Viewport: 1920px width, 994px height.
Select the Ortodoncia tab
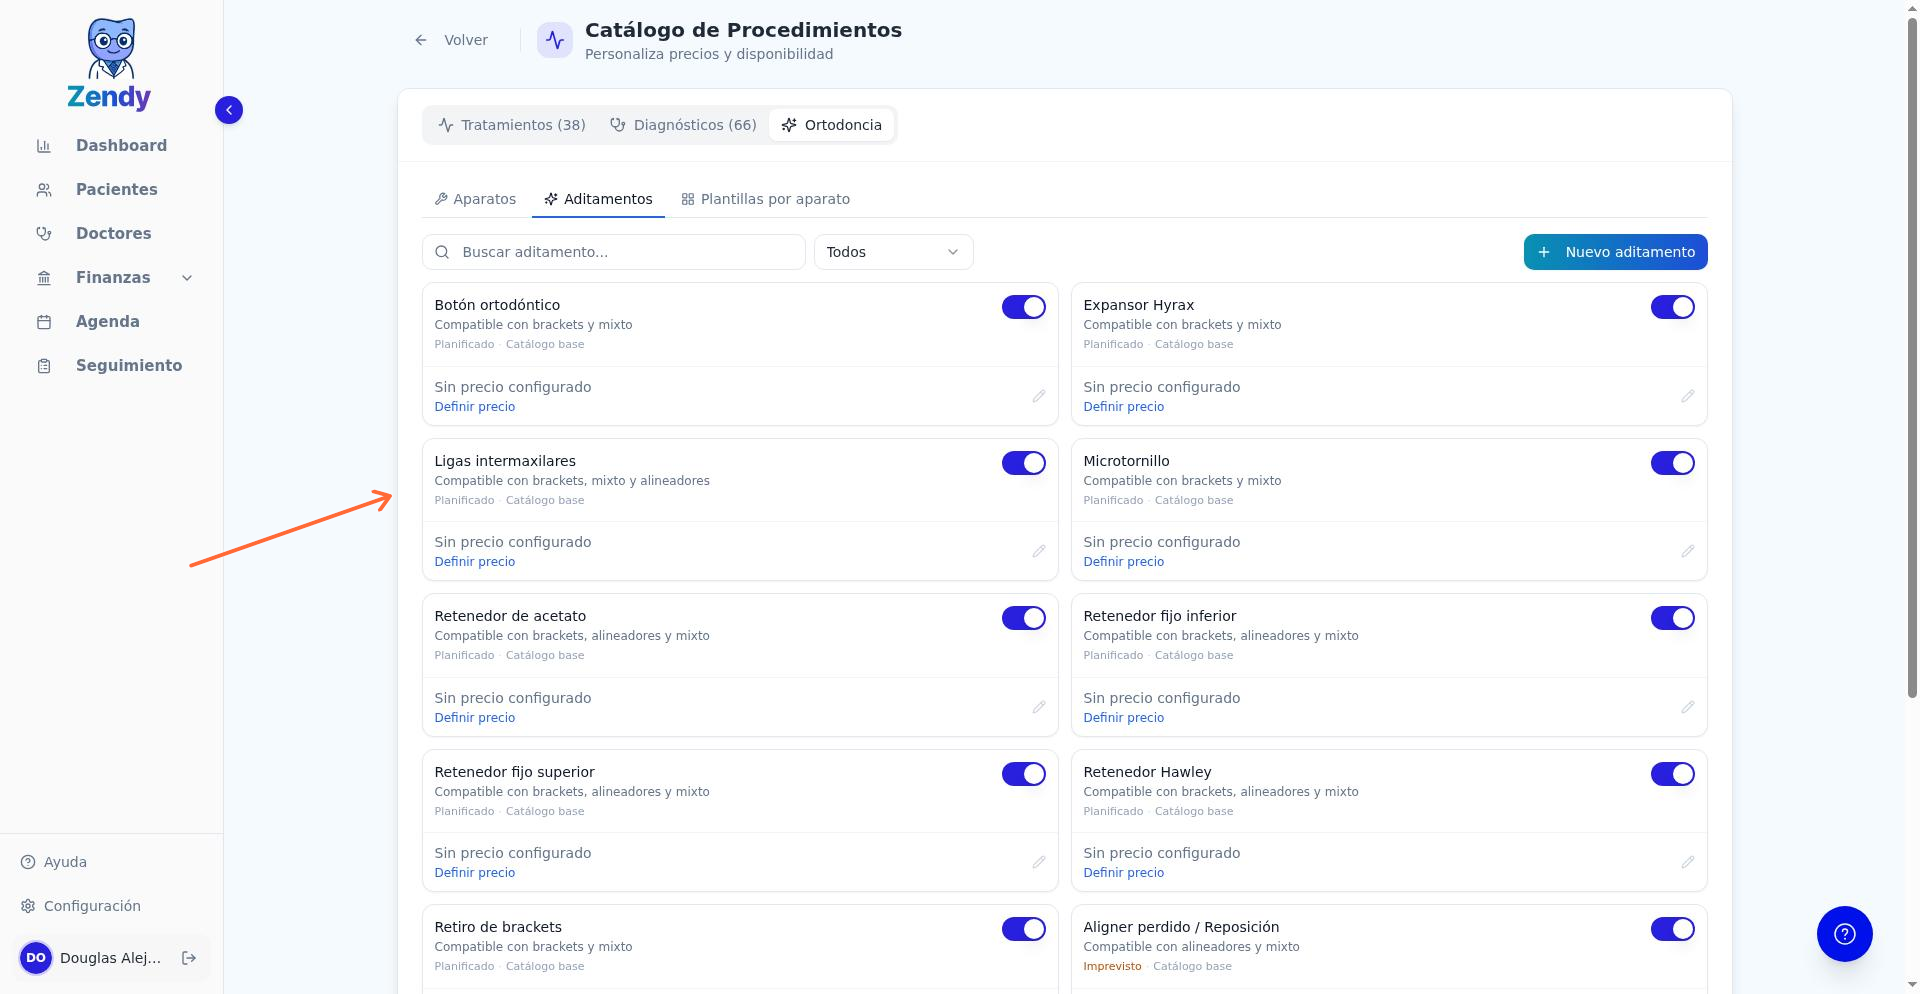pos(832,125)
